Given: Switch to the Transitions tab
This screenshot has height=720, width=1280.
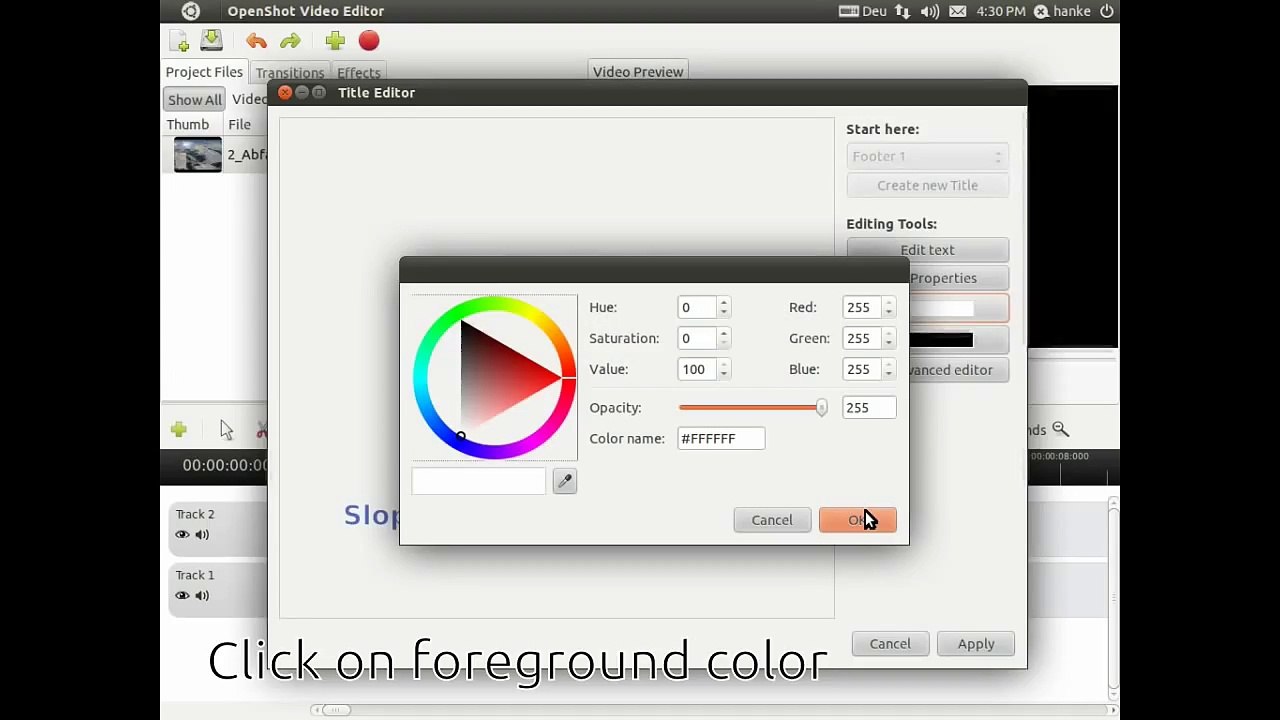Looking at the screenshot, I should (289, 73).
